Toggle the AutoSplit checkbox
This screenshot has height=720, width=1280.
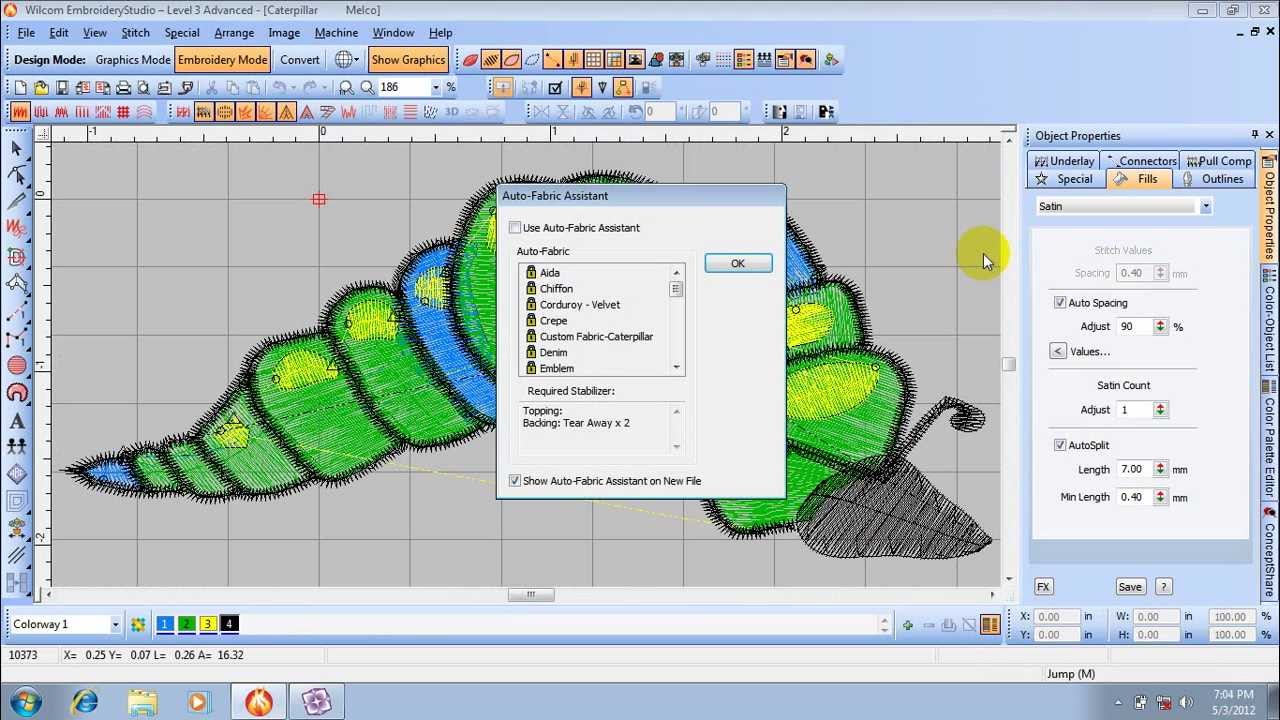click(1060, 445)
